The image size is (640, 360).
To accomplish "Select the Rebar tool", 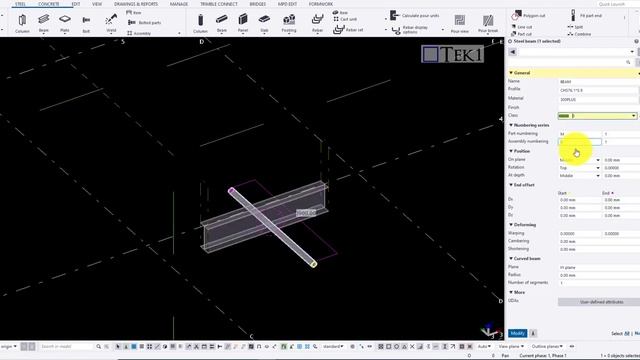I will [x=317, y=23].
